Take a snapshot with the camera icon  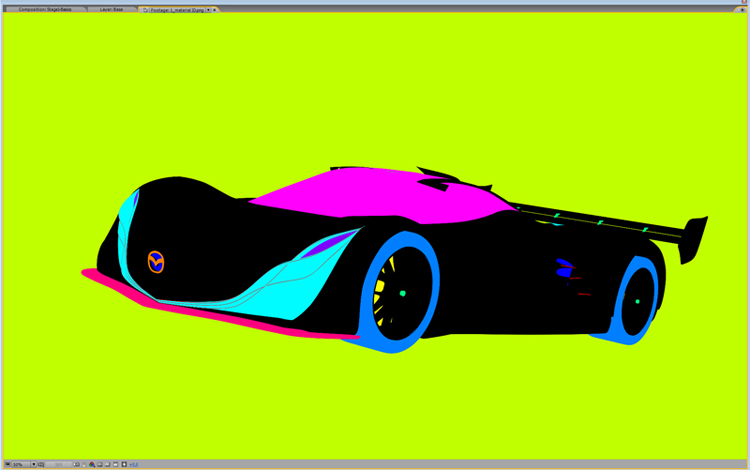click(77, 464)
